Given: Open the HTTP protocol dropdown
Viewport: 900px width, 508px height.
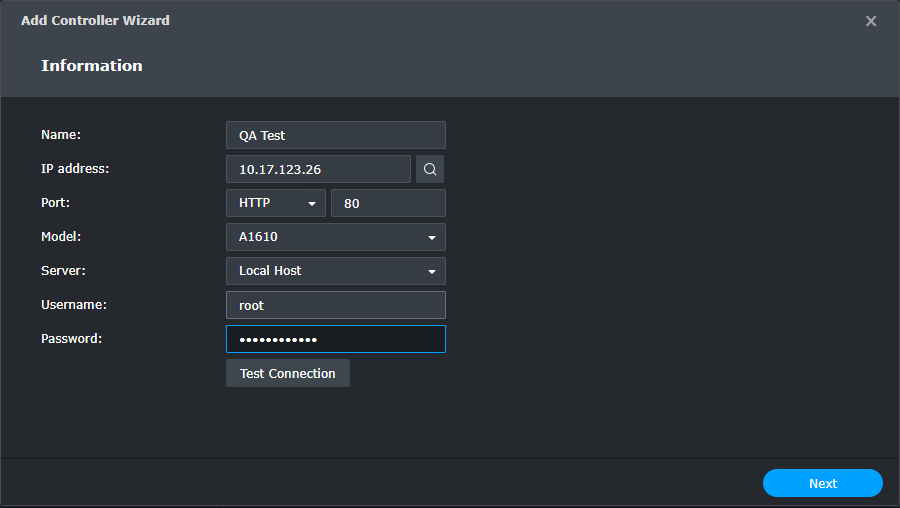Looking at the screenshot, I should [276, 203].
